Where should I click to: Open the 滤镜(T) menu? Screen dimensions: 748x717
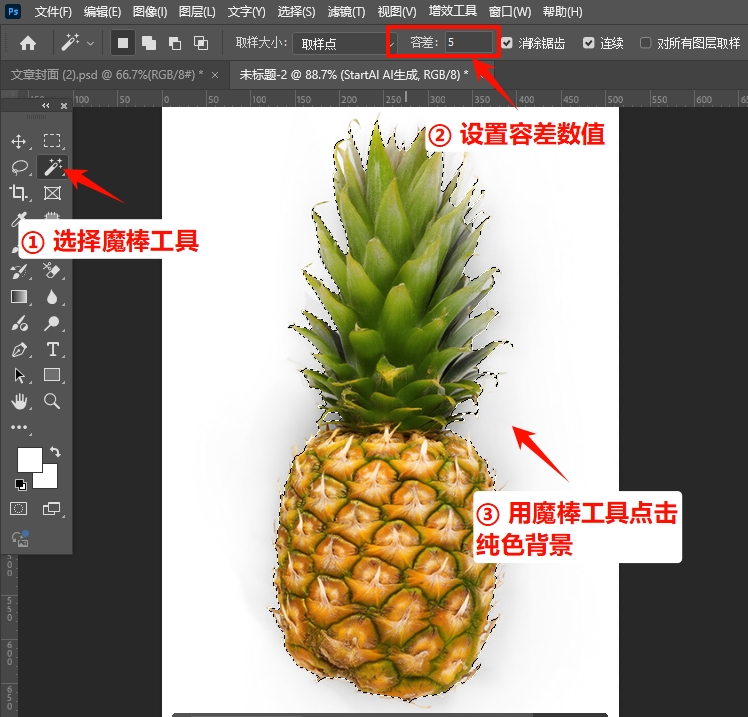346,11
